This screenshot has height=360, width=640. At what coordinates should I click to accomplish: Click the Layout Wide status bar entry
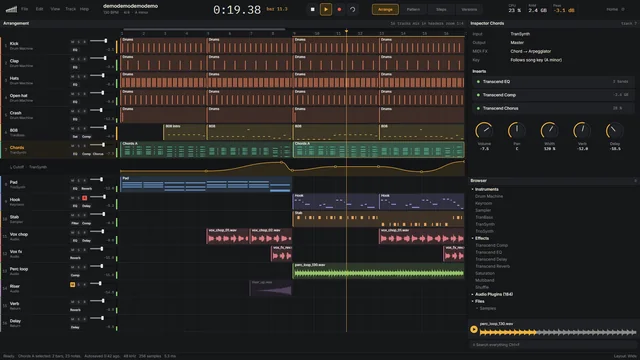[625, 356]
